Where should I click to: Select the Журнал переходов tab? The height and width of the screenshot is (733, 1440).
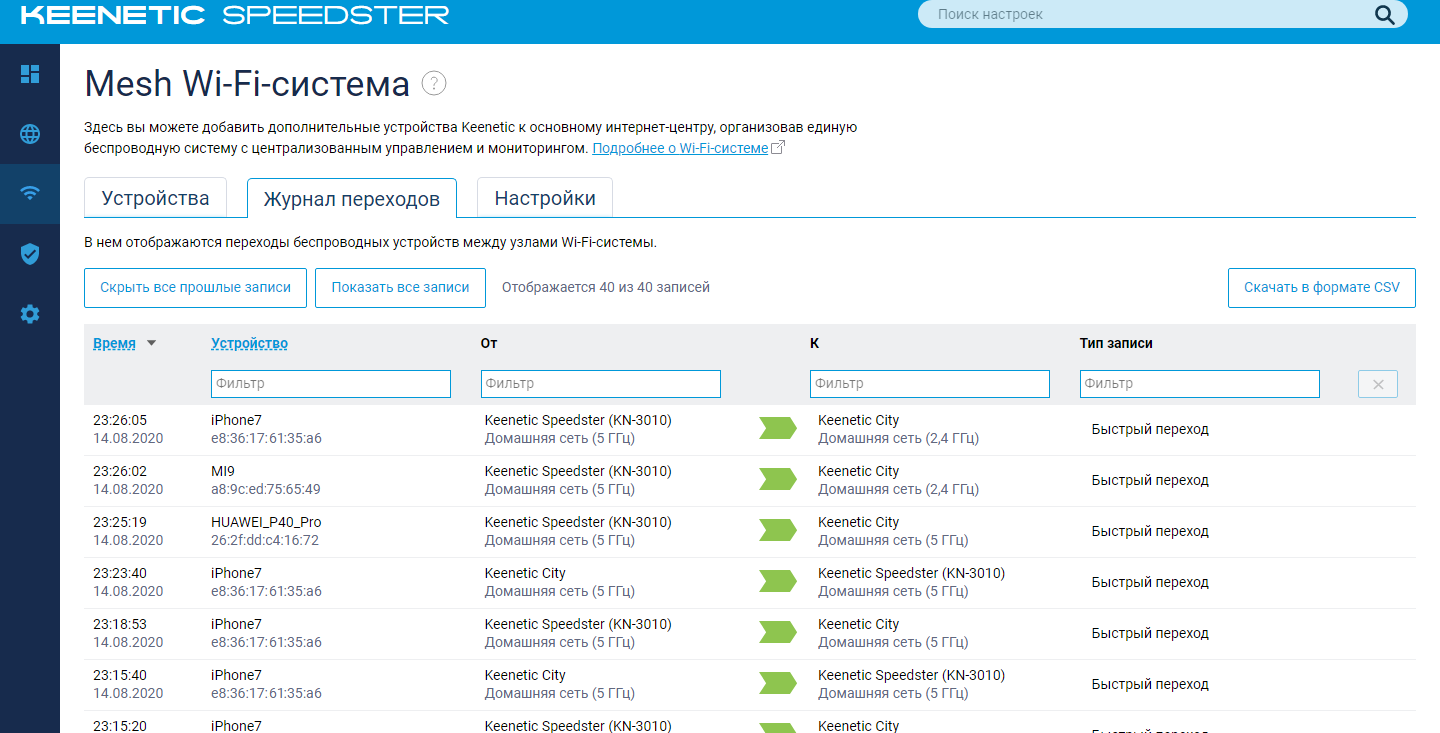coord(351,199)
